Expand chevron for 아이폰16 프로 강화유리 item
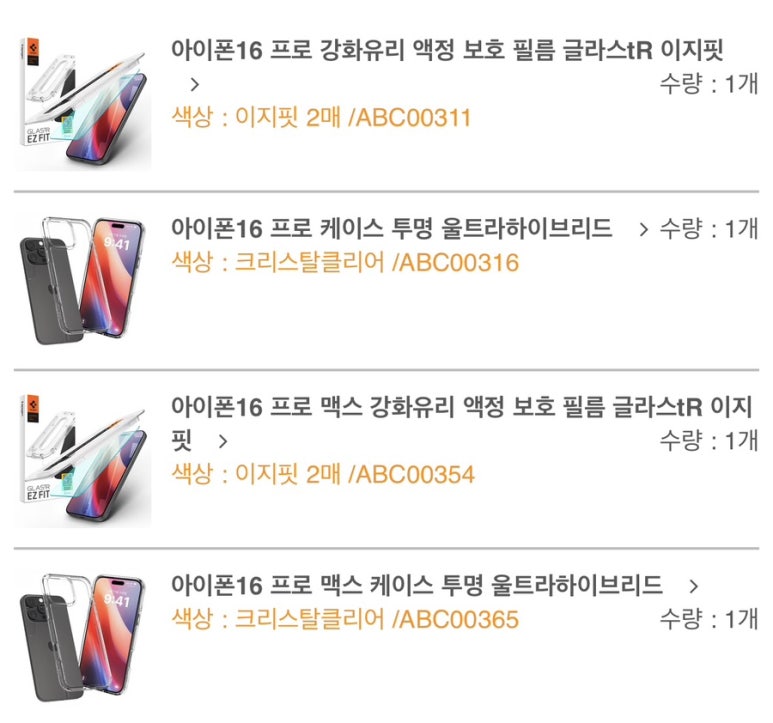Screen dimensions: 773x723 [x=195, y=85]
